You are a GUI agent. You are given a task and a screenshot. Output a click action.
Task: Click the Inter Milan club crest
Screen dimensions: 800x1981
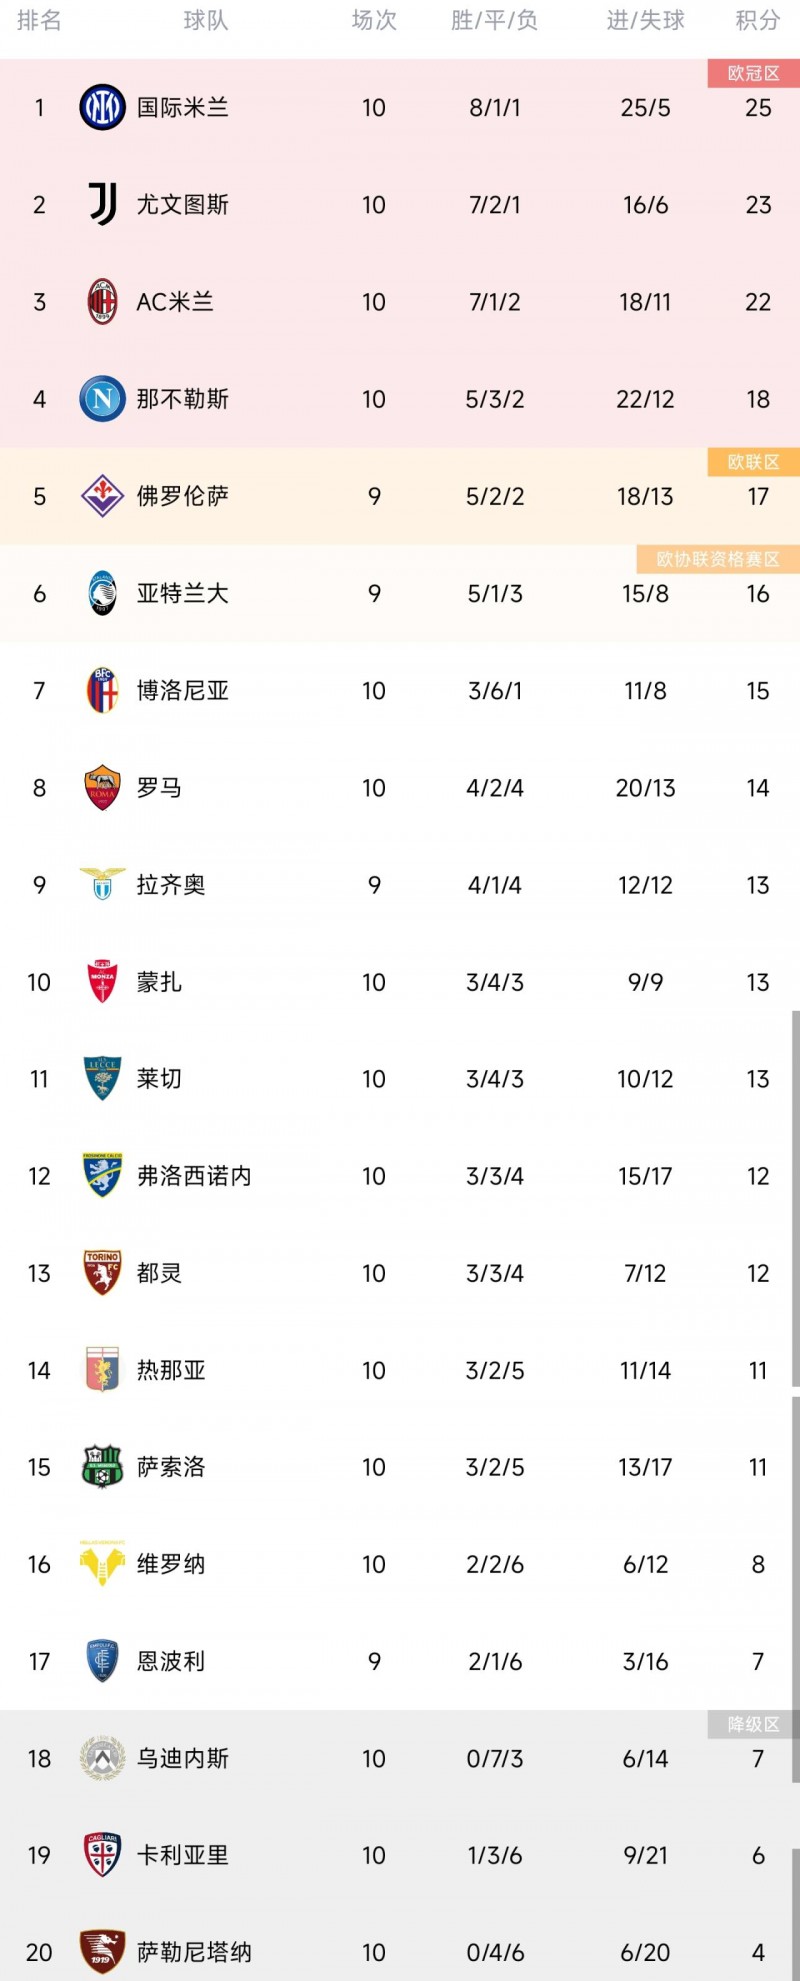coord(102,107)
